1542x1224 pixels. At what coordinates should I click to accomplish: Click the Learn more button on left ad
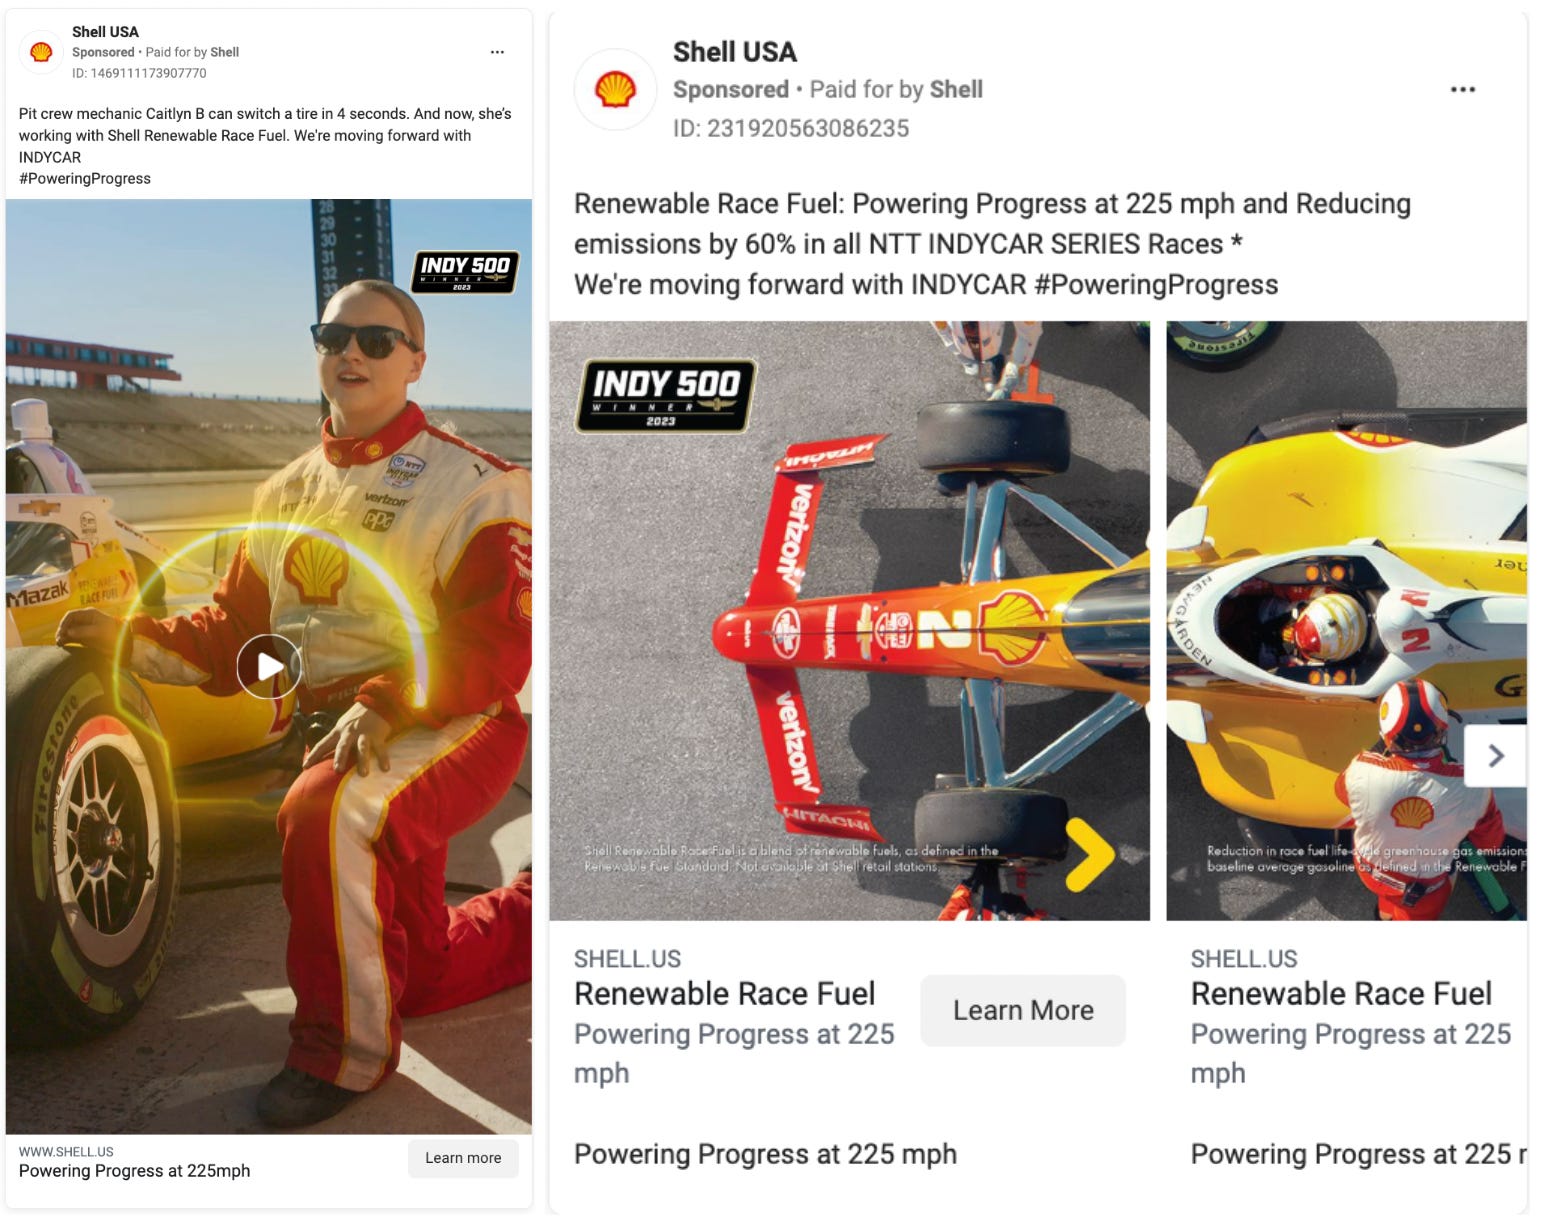[x=463, y=1158]
